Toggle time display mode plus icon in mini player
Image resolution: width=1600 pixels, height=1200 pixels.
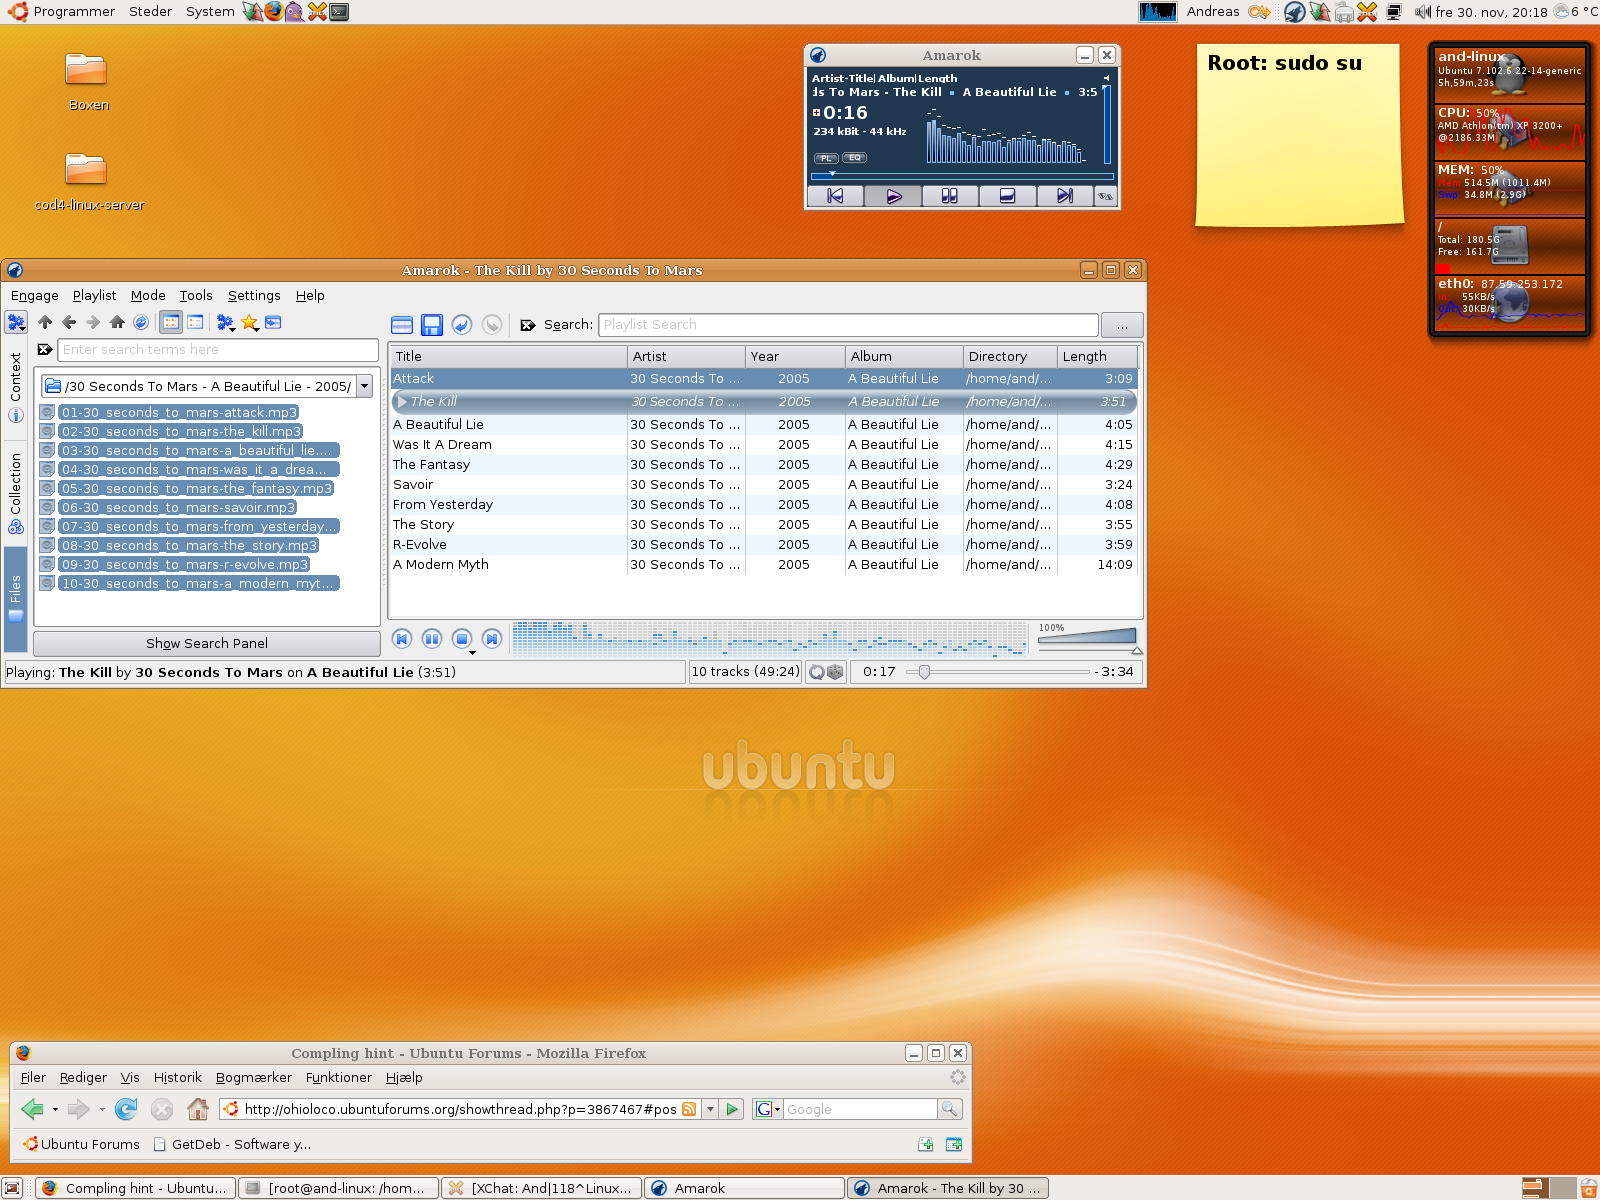[816, 113]
